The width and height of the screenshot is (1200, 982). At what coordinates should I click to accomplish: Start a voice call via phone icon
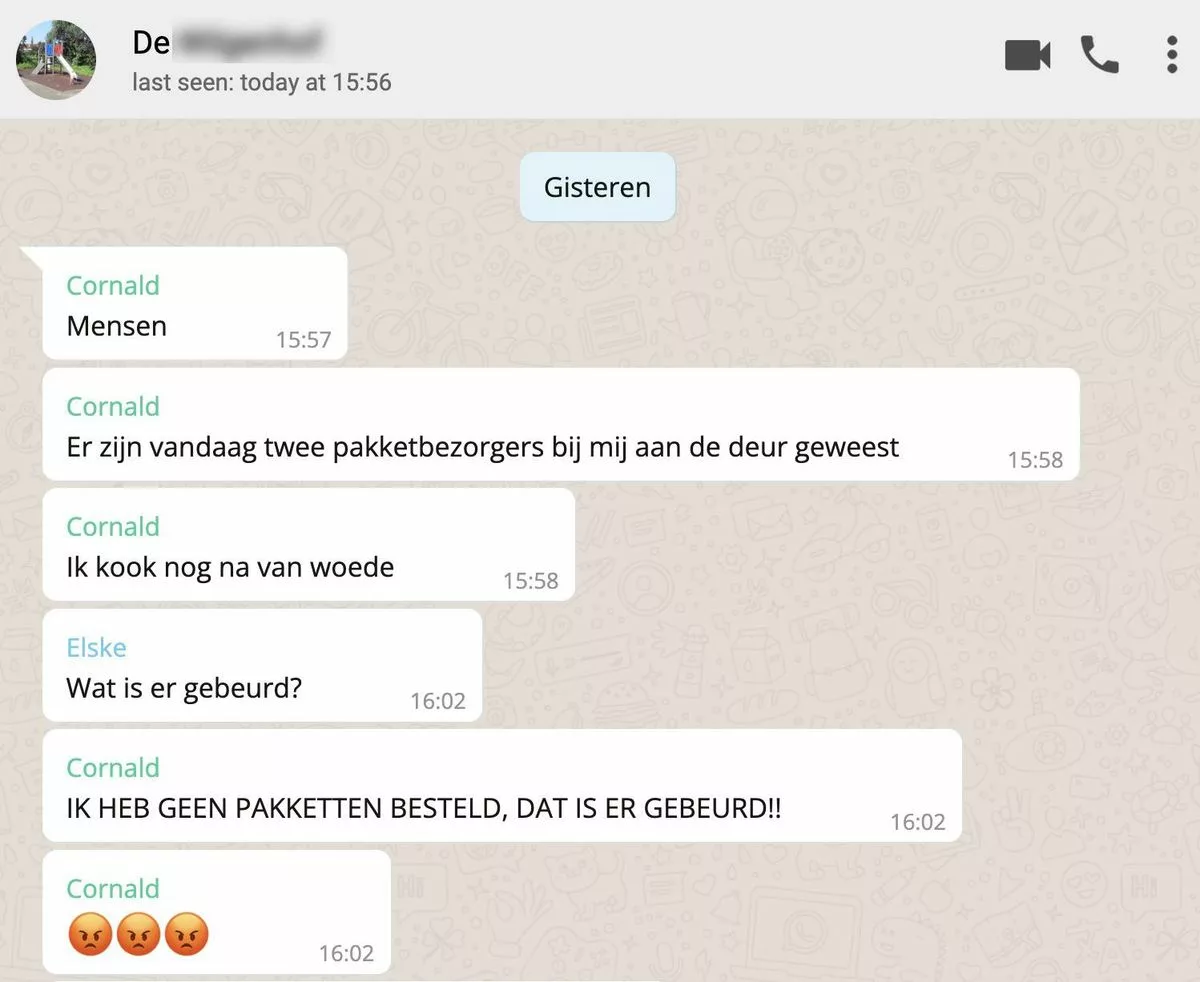pos(1100,55)
